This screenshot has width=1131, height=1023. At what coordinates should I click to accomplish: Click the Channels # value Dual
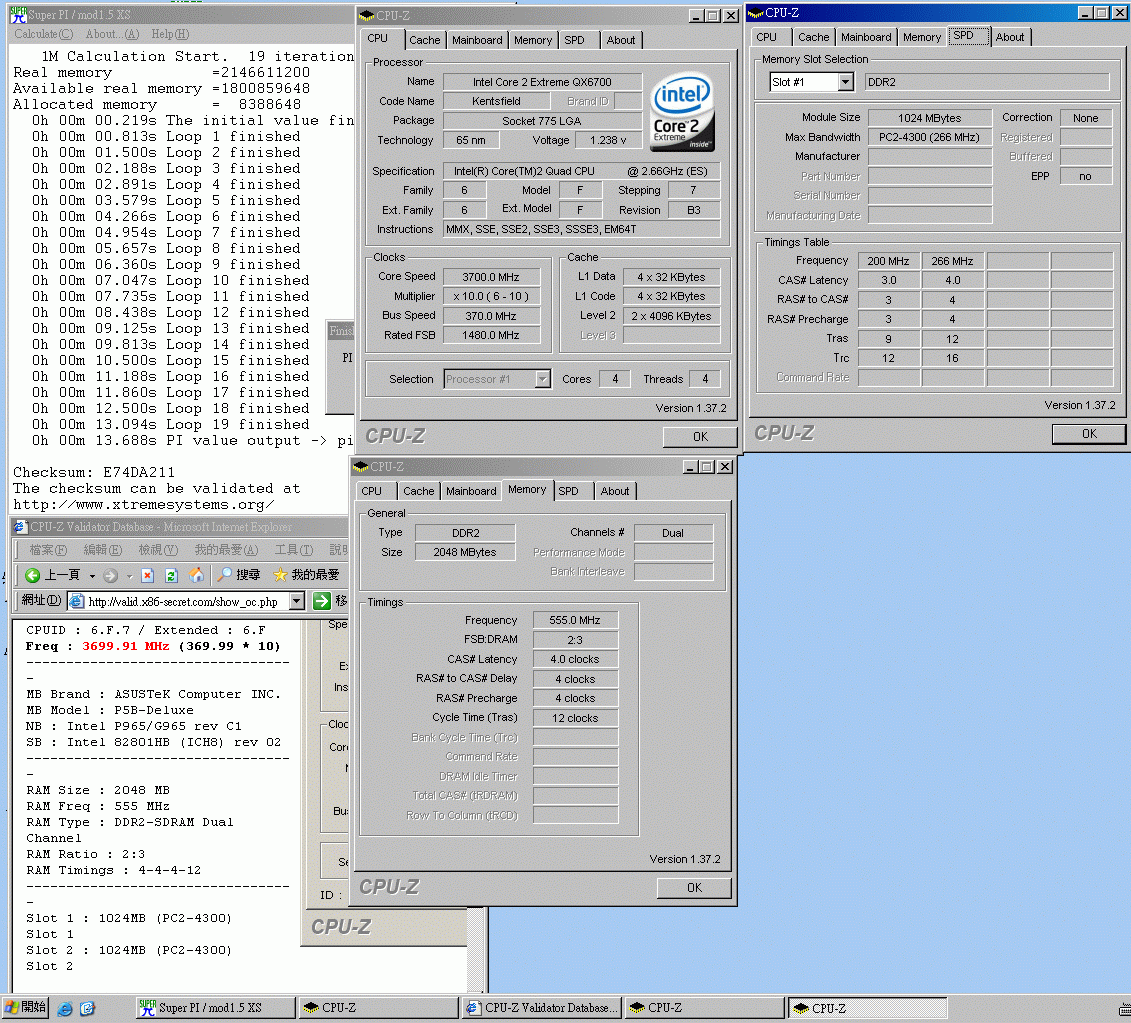coord(673,533)
